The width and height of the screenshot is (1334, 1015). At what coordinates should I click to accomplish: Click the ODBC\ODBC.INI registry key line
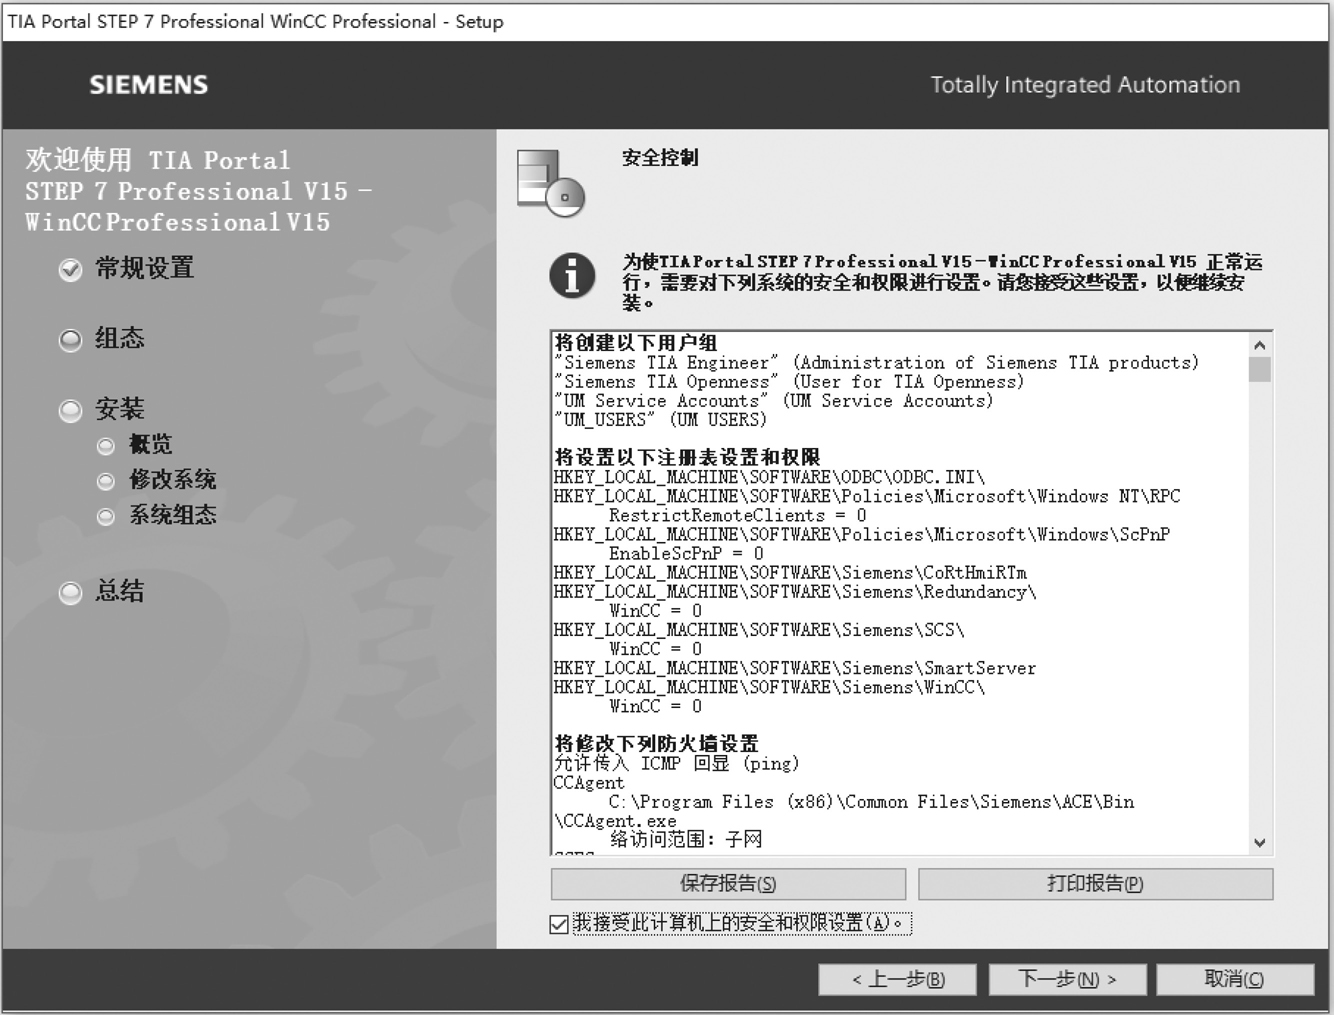tap(769, 477)
